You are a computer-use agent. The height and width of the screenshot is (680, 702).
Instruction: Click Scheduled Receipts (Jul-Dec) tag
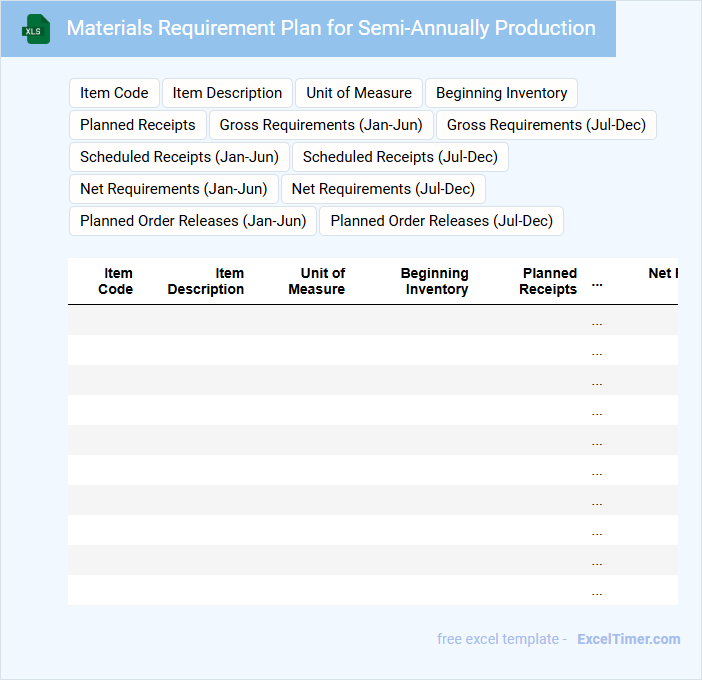400,157
